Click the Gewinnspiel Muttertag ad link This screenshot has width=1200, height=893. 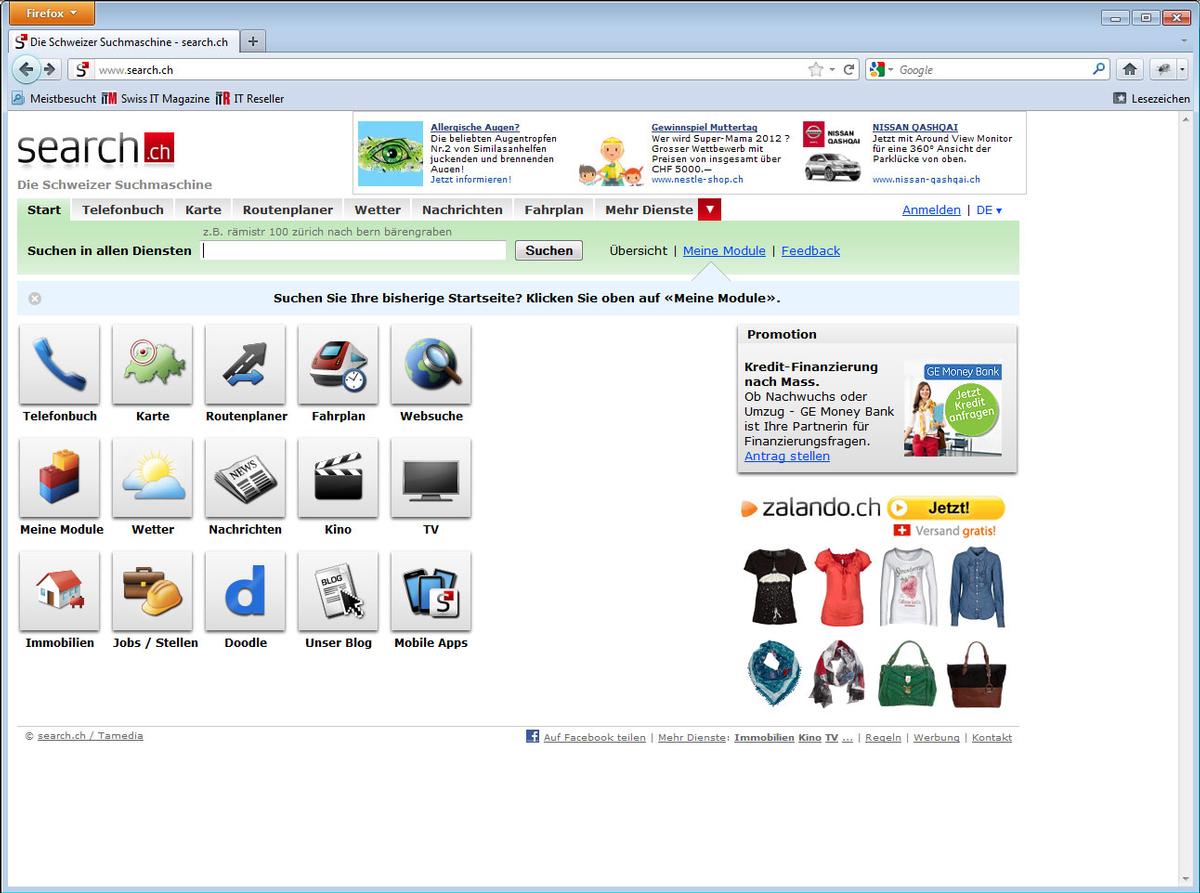point(704,127)
